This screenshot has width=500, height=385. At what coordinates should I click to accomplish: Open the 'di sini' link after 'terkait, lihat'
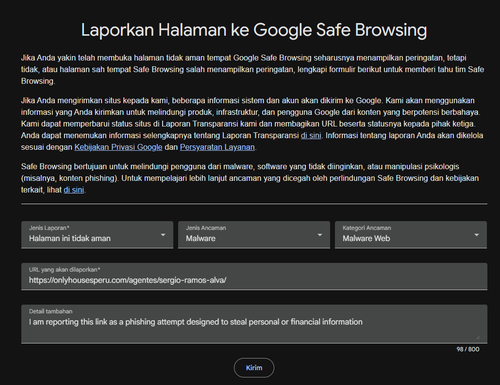click(74, 190)
